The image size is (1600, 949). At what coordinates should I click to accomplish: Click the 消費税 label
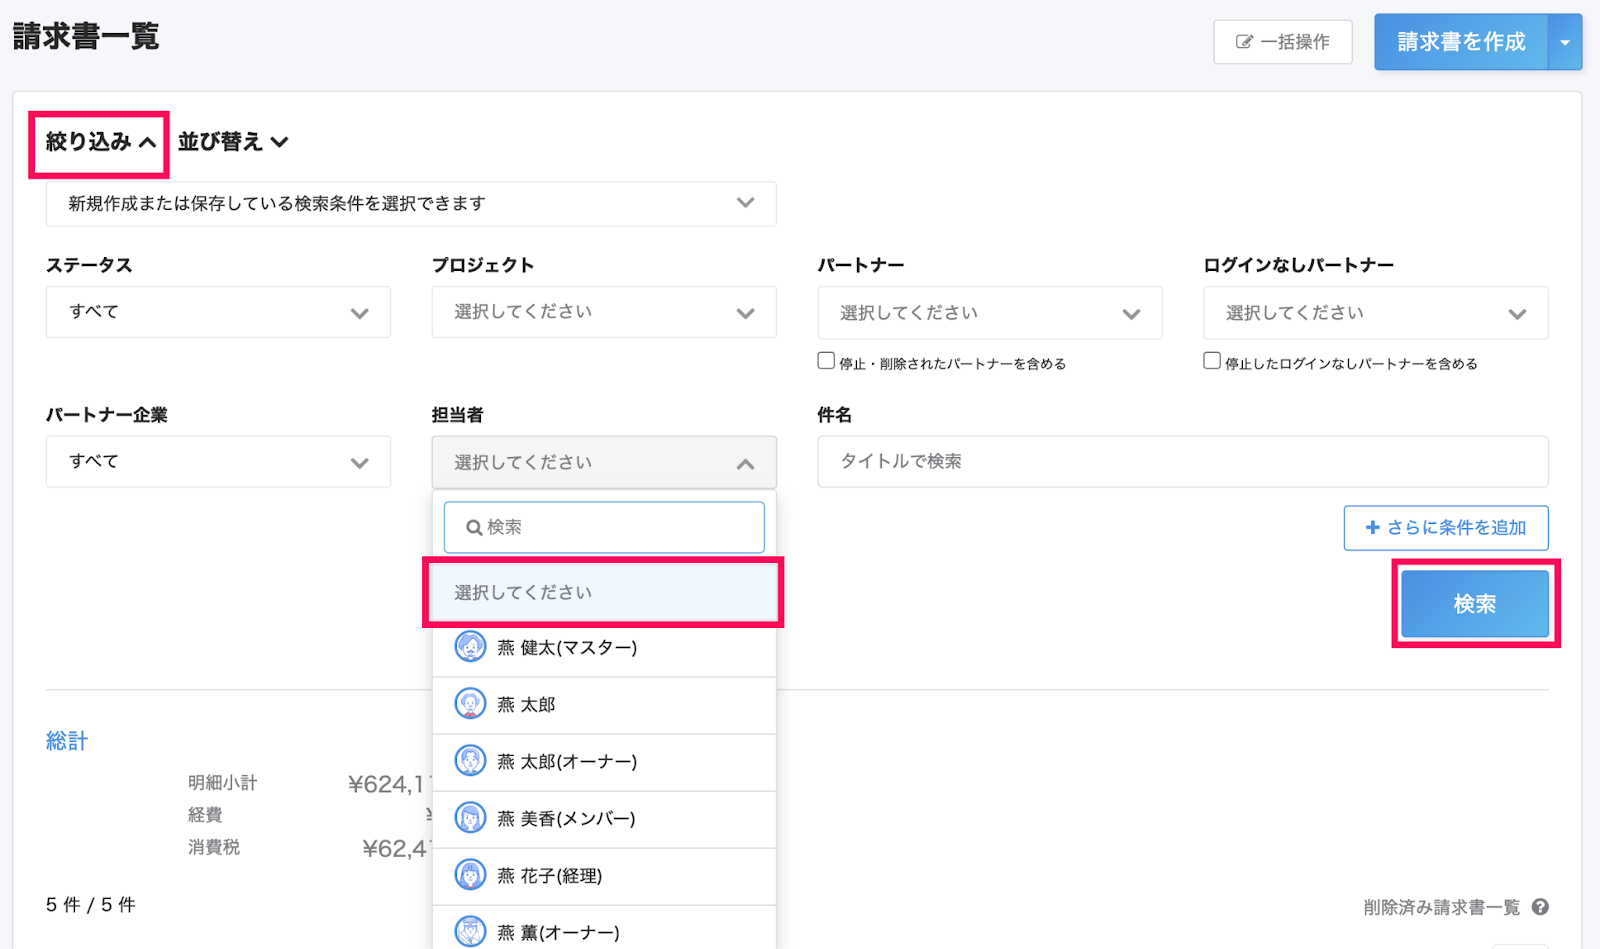[x=214, y=847]
